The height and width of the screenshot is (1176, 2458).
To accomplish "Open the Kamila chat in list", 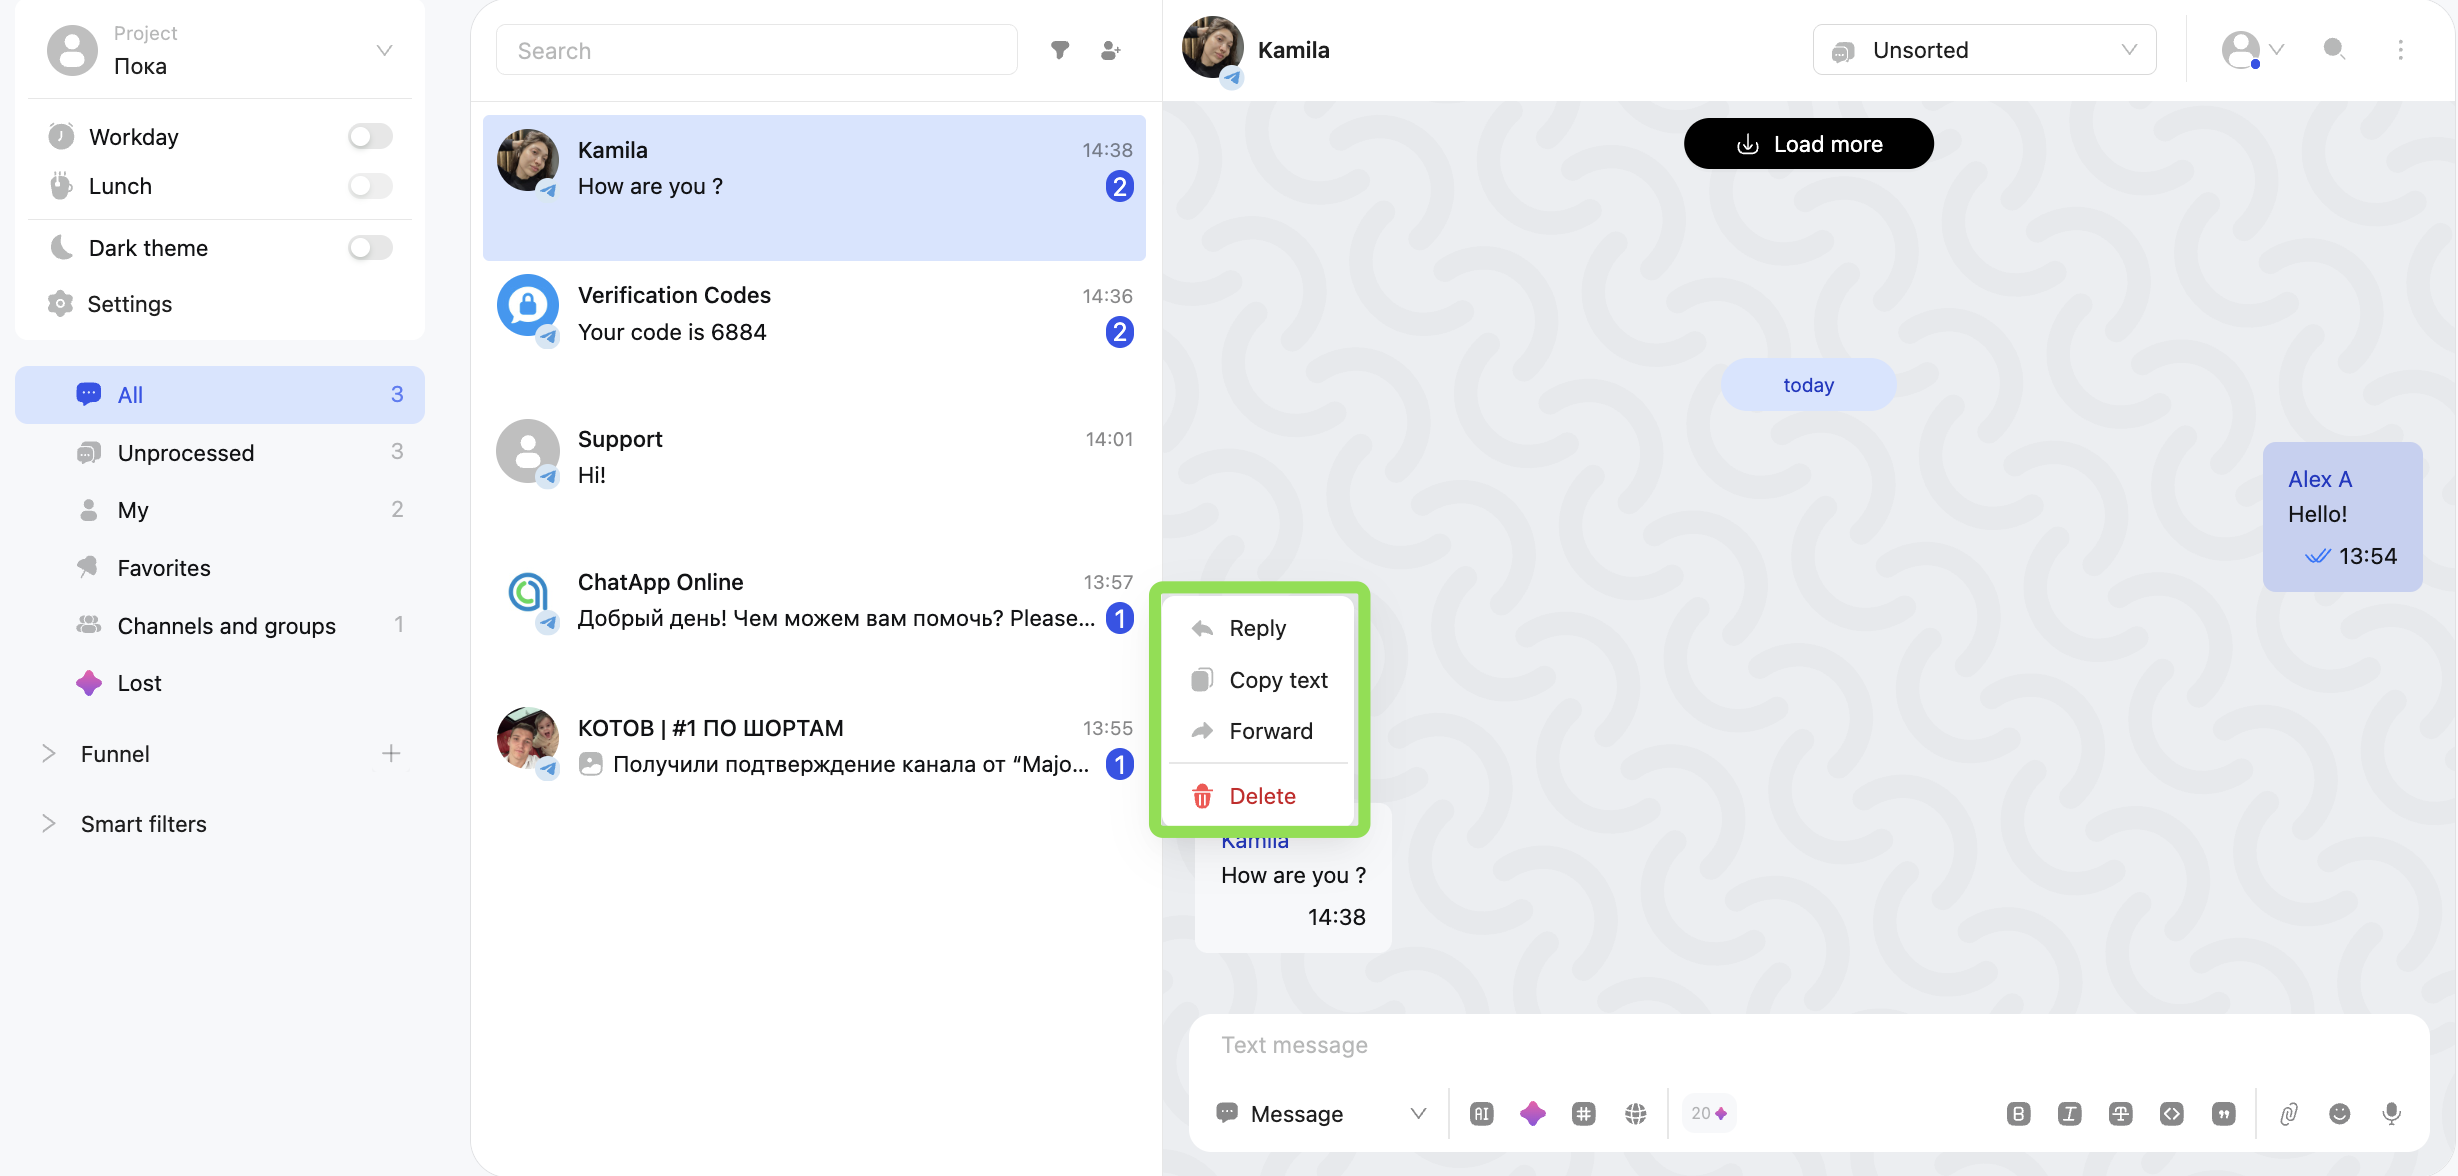I will coord(814,188).
